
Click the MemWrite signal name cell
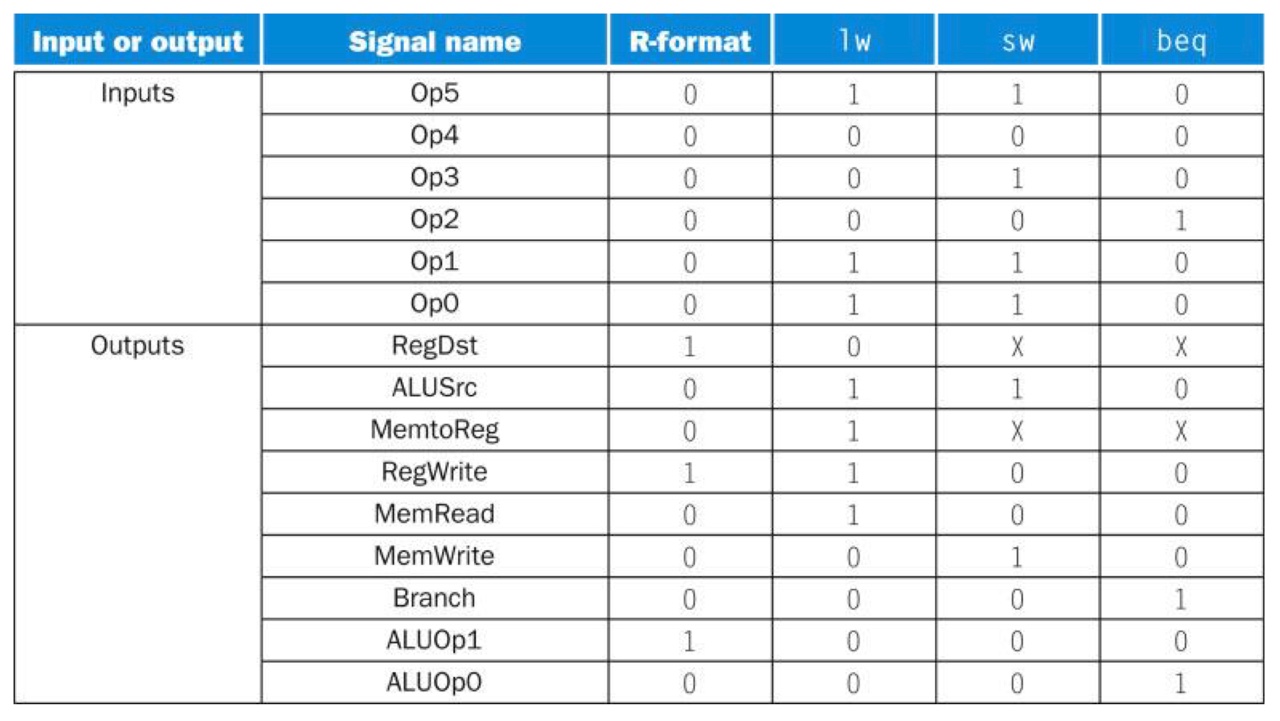click(434, 555)
